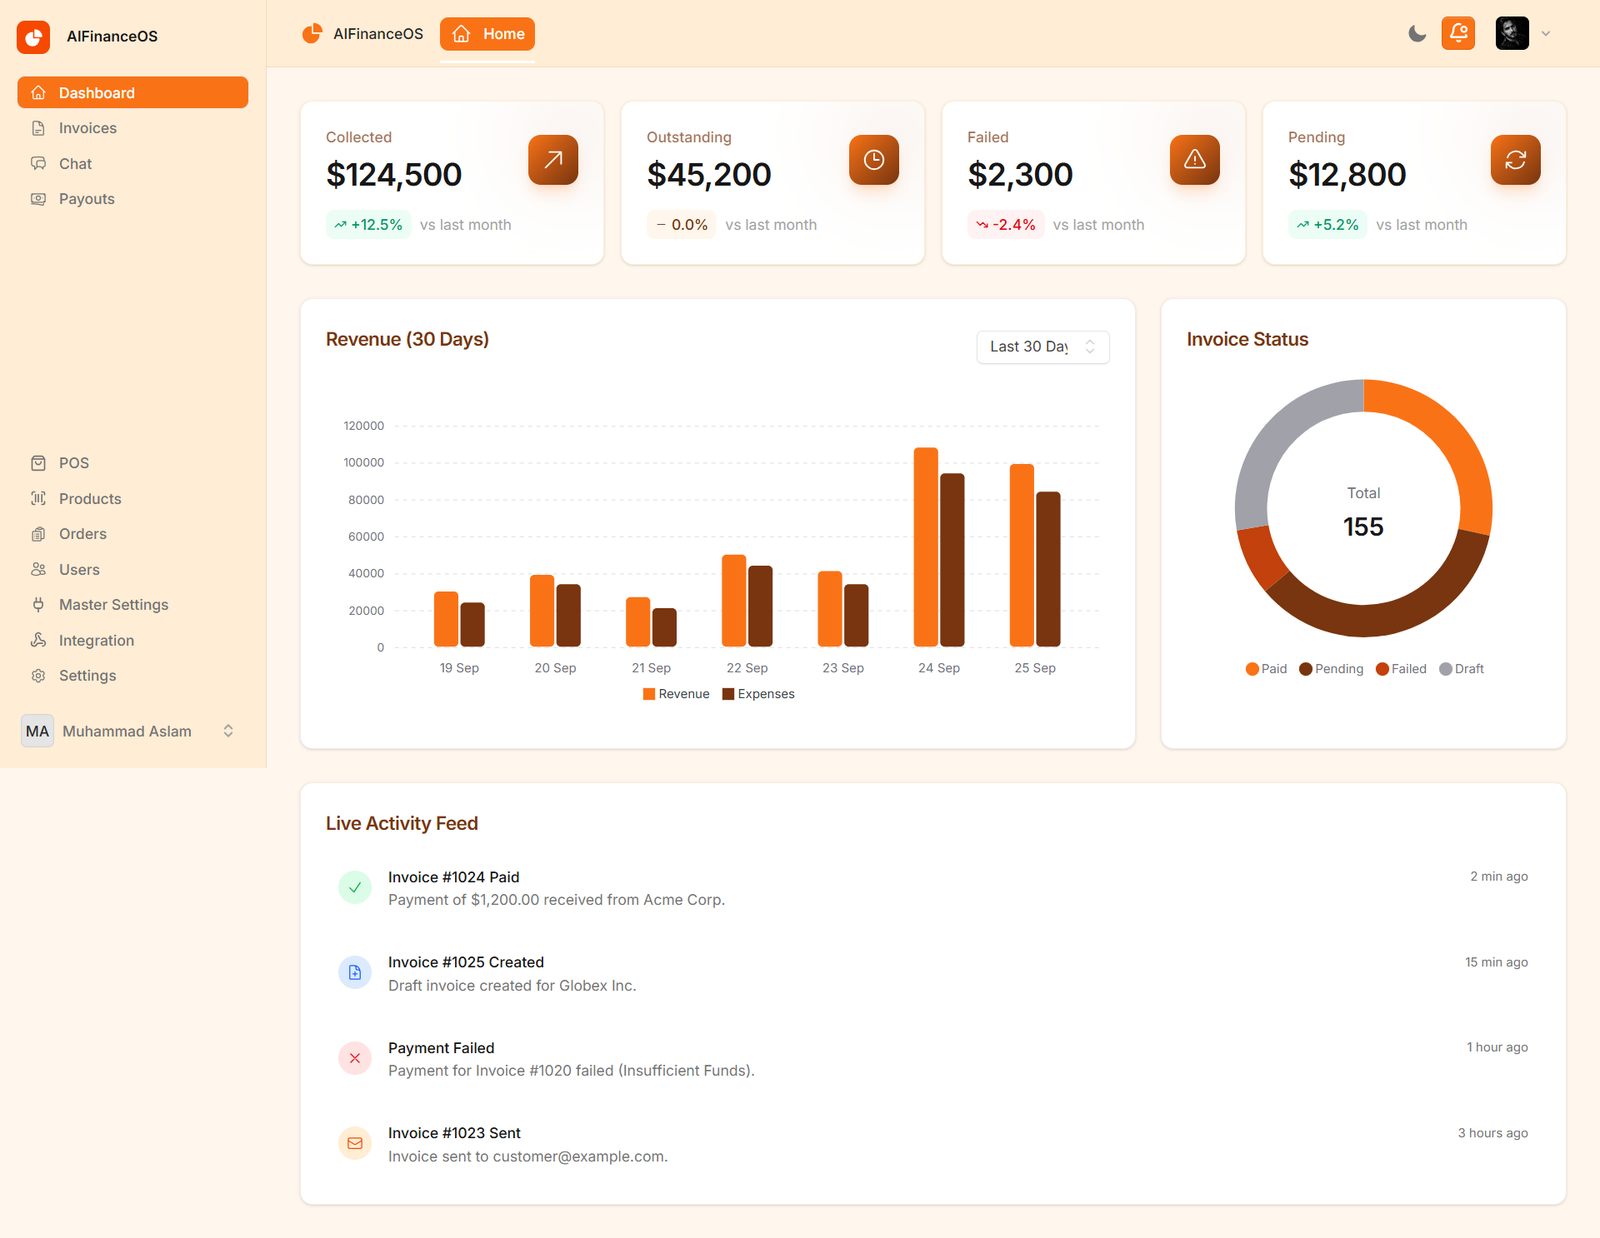
Task: Open the Last 30 Days dropdown
Action: [x=1043, y=347]
